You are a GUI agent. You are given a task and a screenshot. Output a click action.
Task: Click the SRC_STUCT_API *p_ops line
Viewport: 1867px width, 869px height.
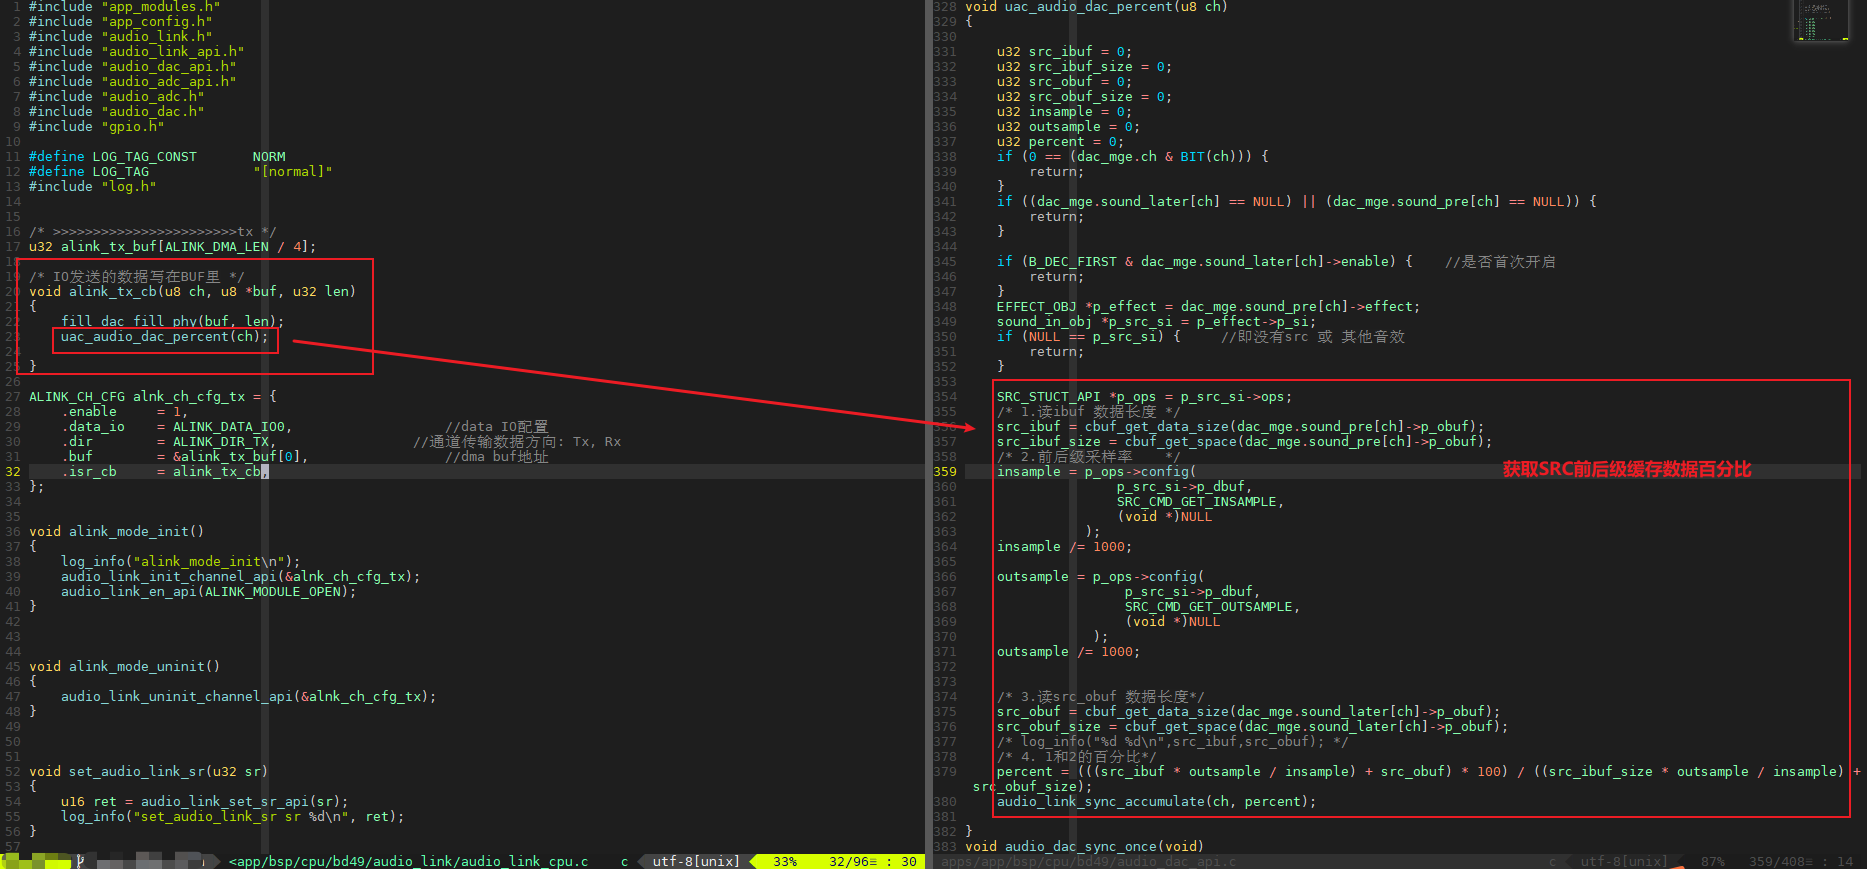coord(1145,396)
